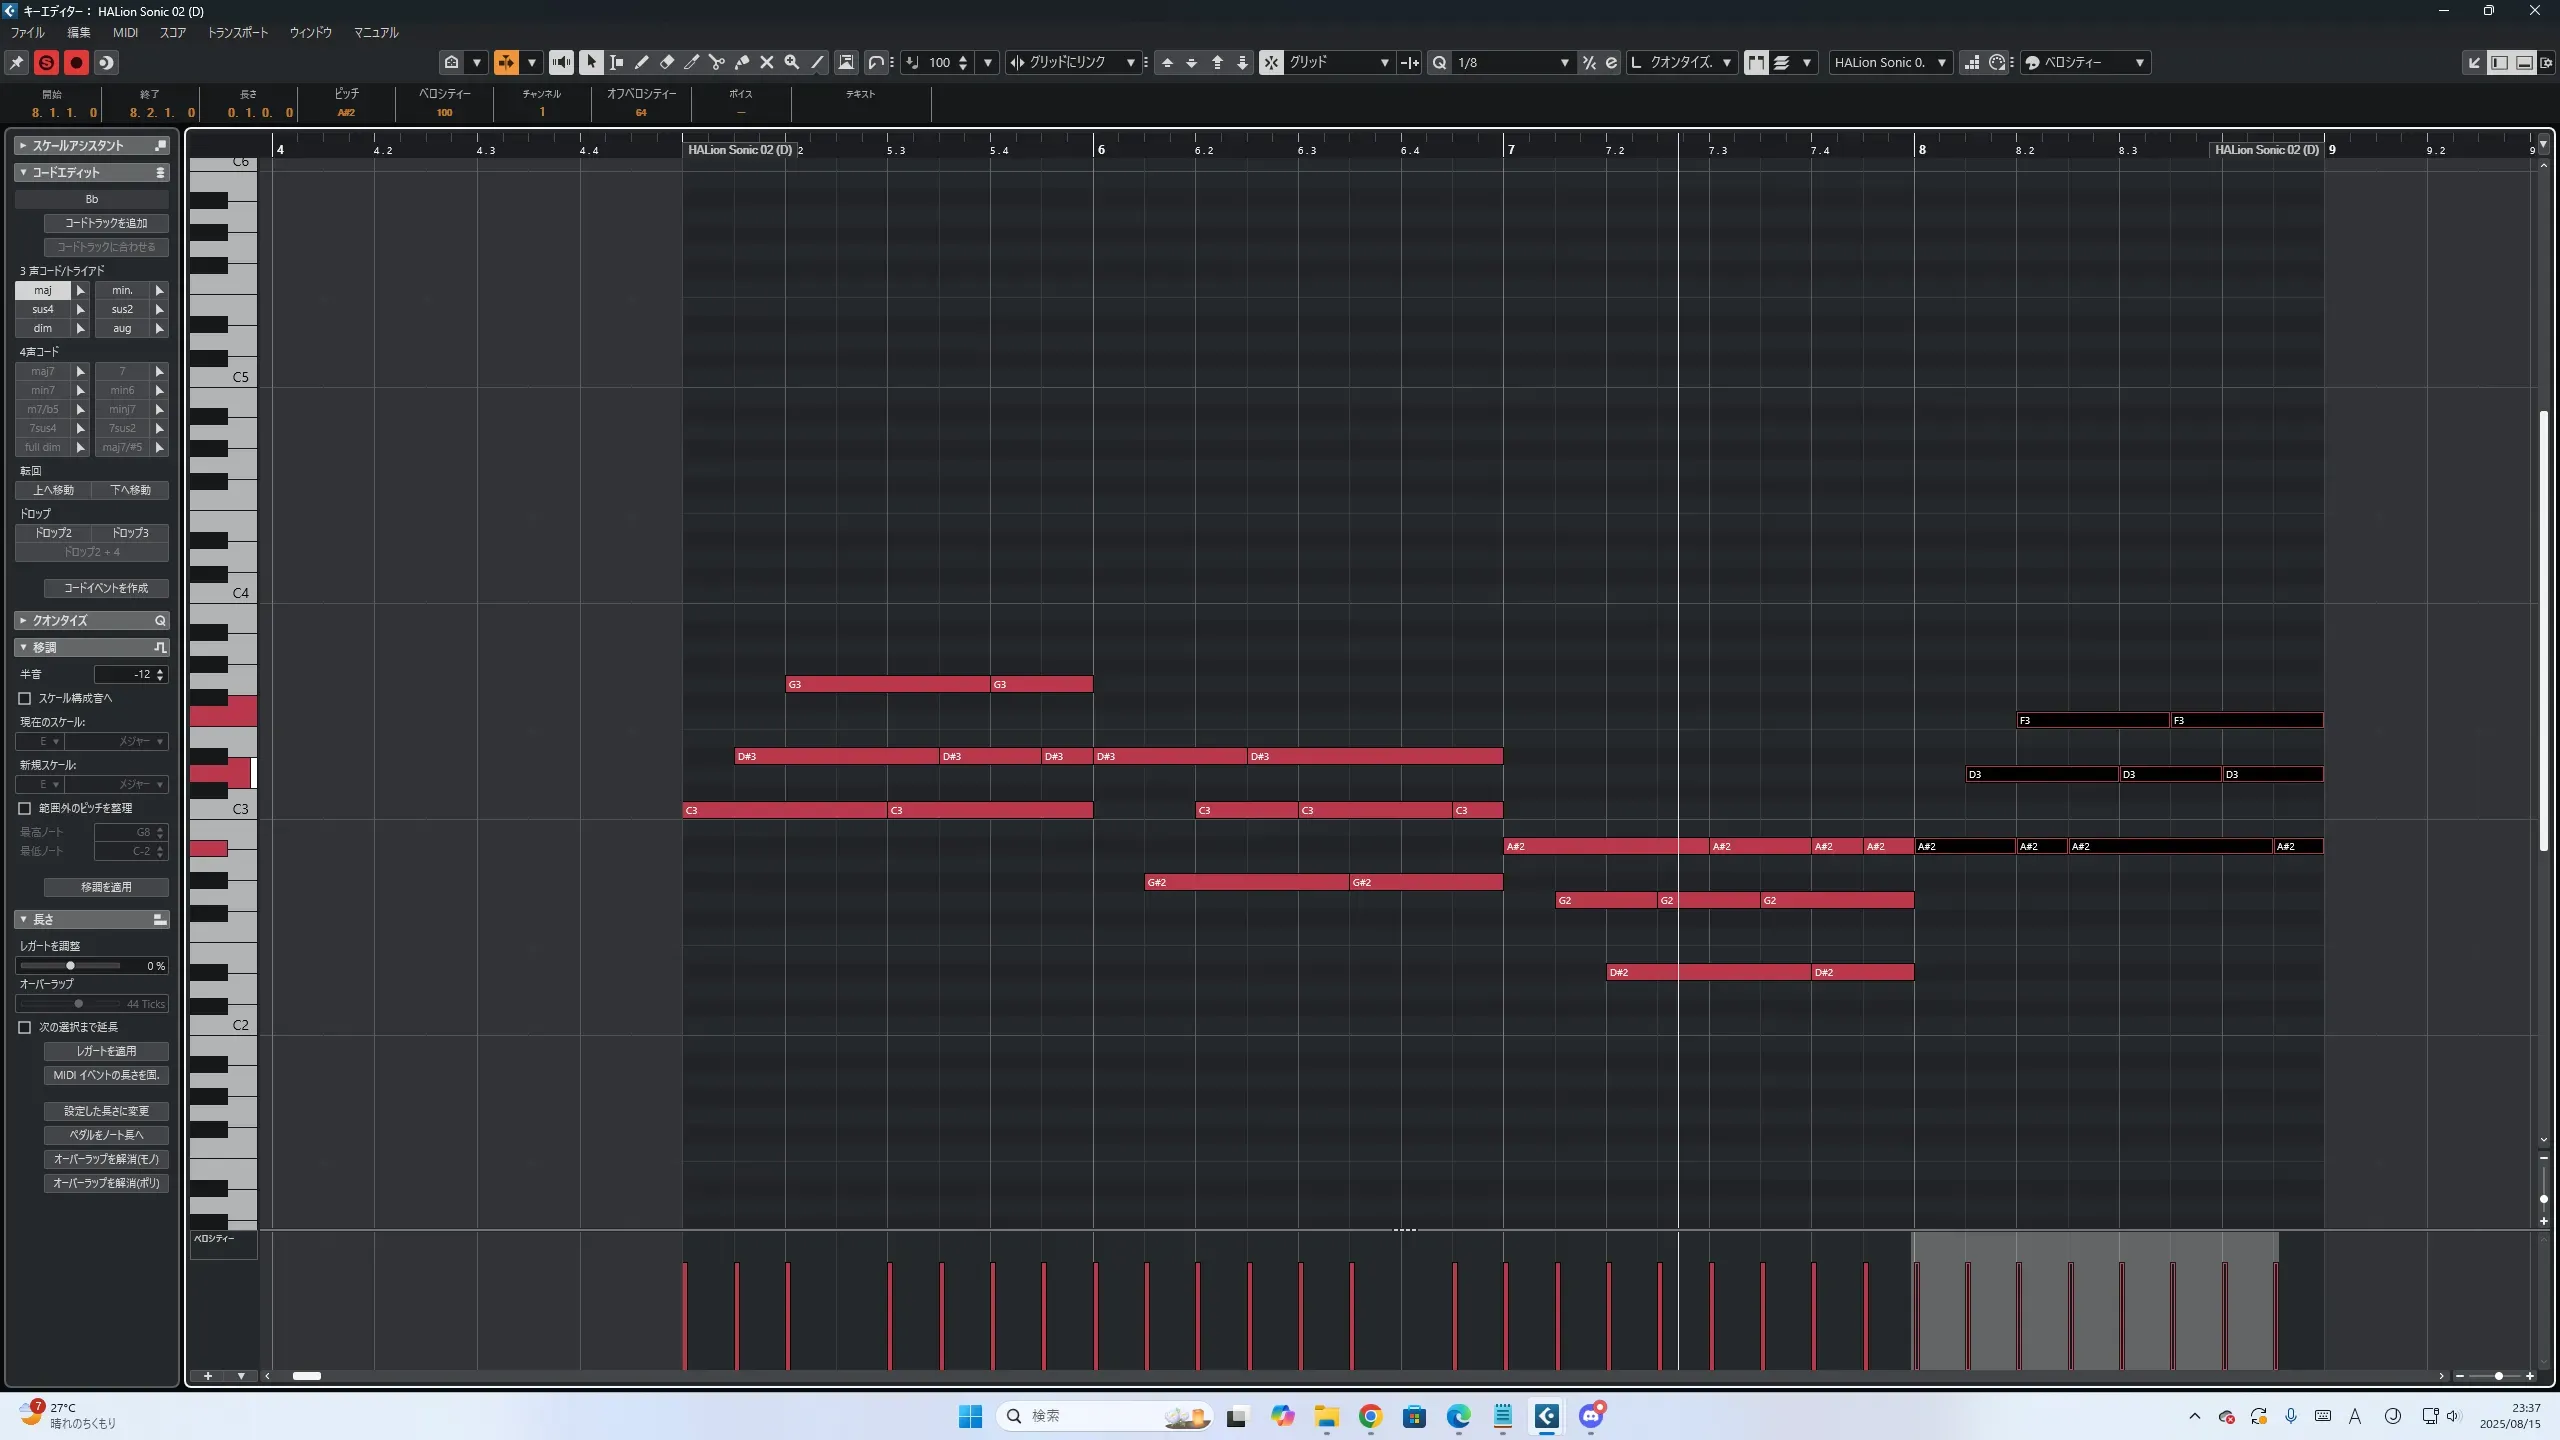This screenshot has height=1440, width=2560.
Task: Select the Mute X tool
Action: pyautogui.click(x=767, y=62)
